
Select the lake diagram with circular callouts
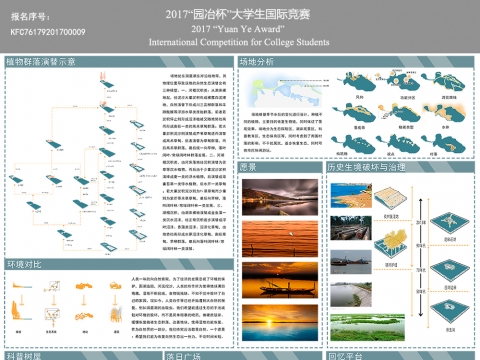click(x=398, y=81)
